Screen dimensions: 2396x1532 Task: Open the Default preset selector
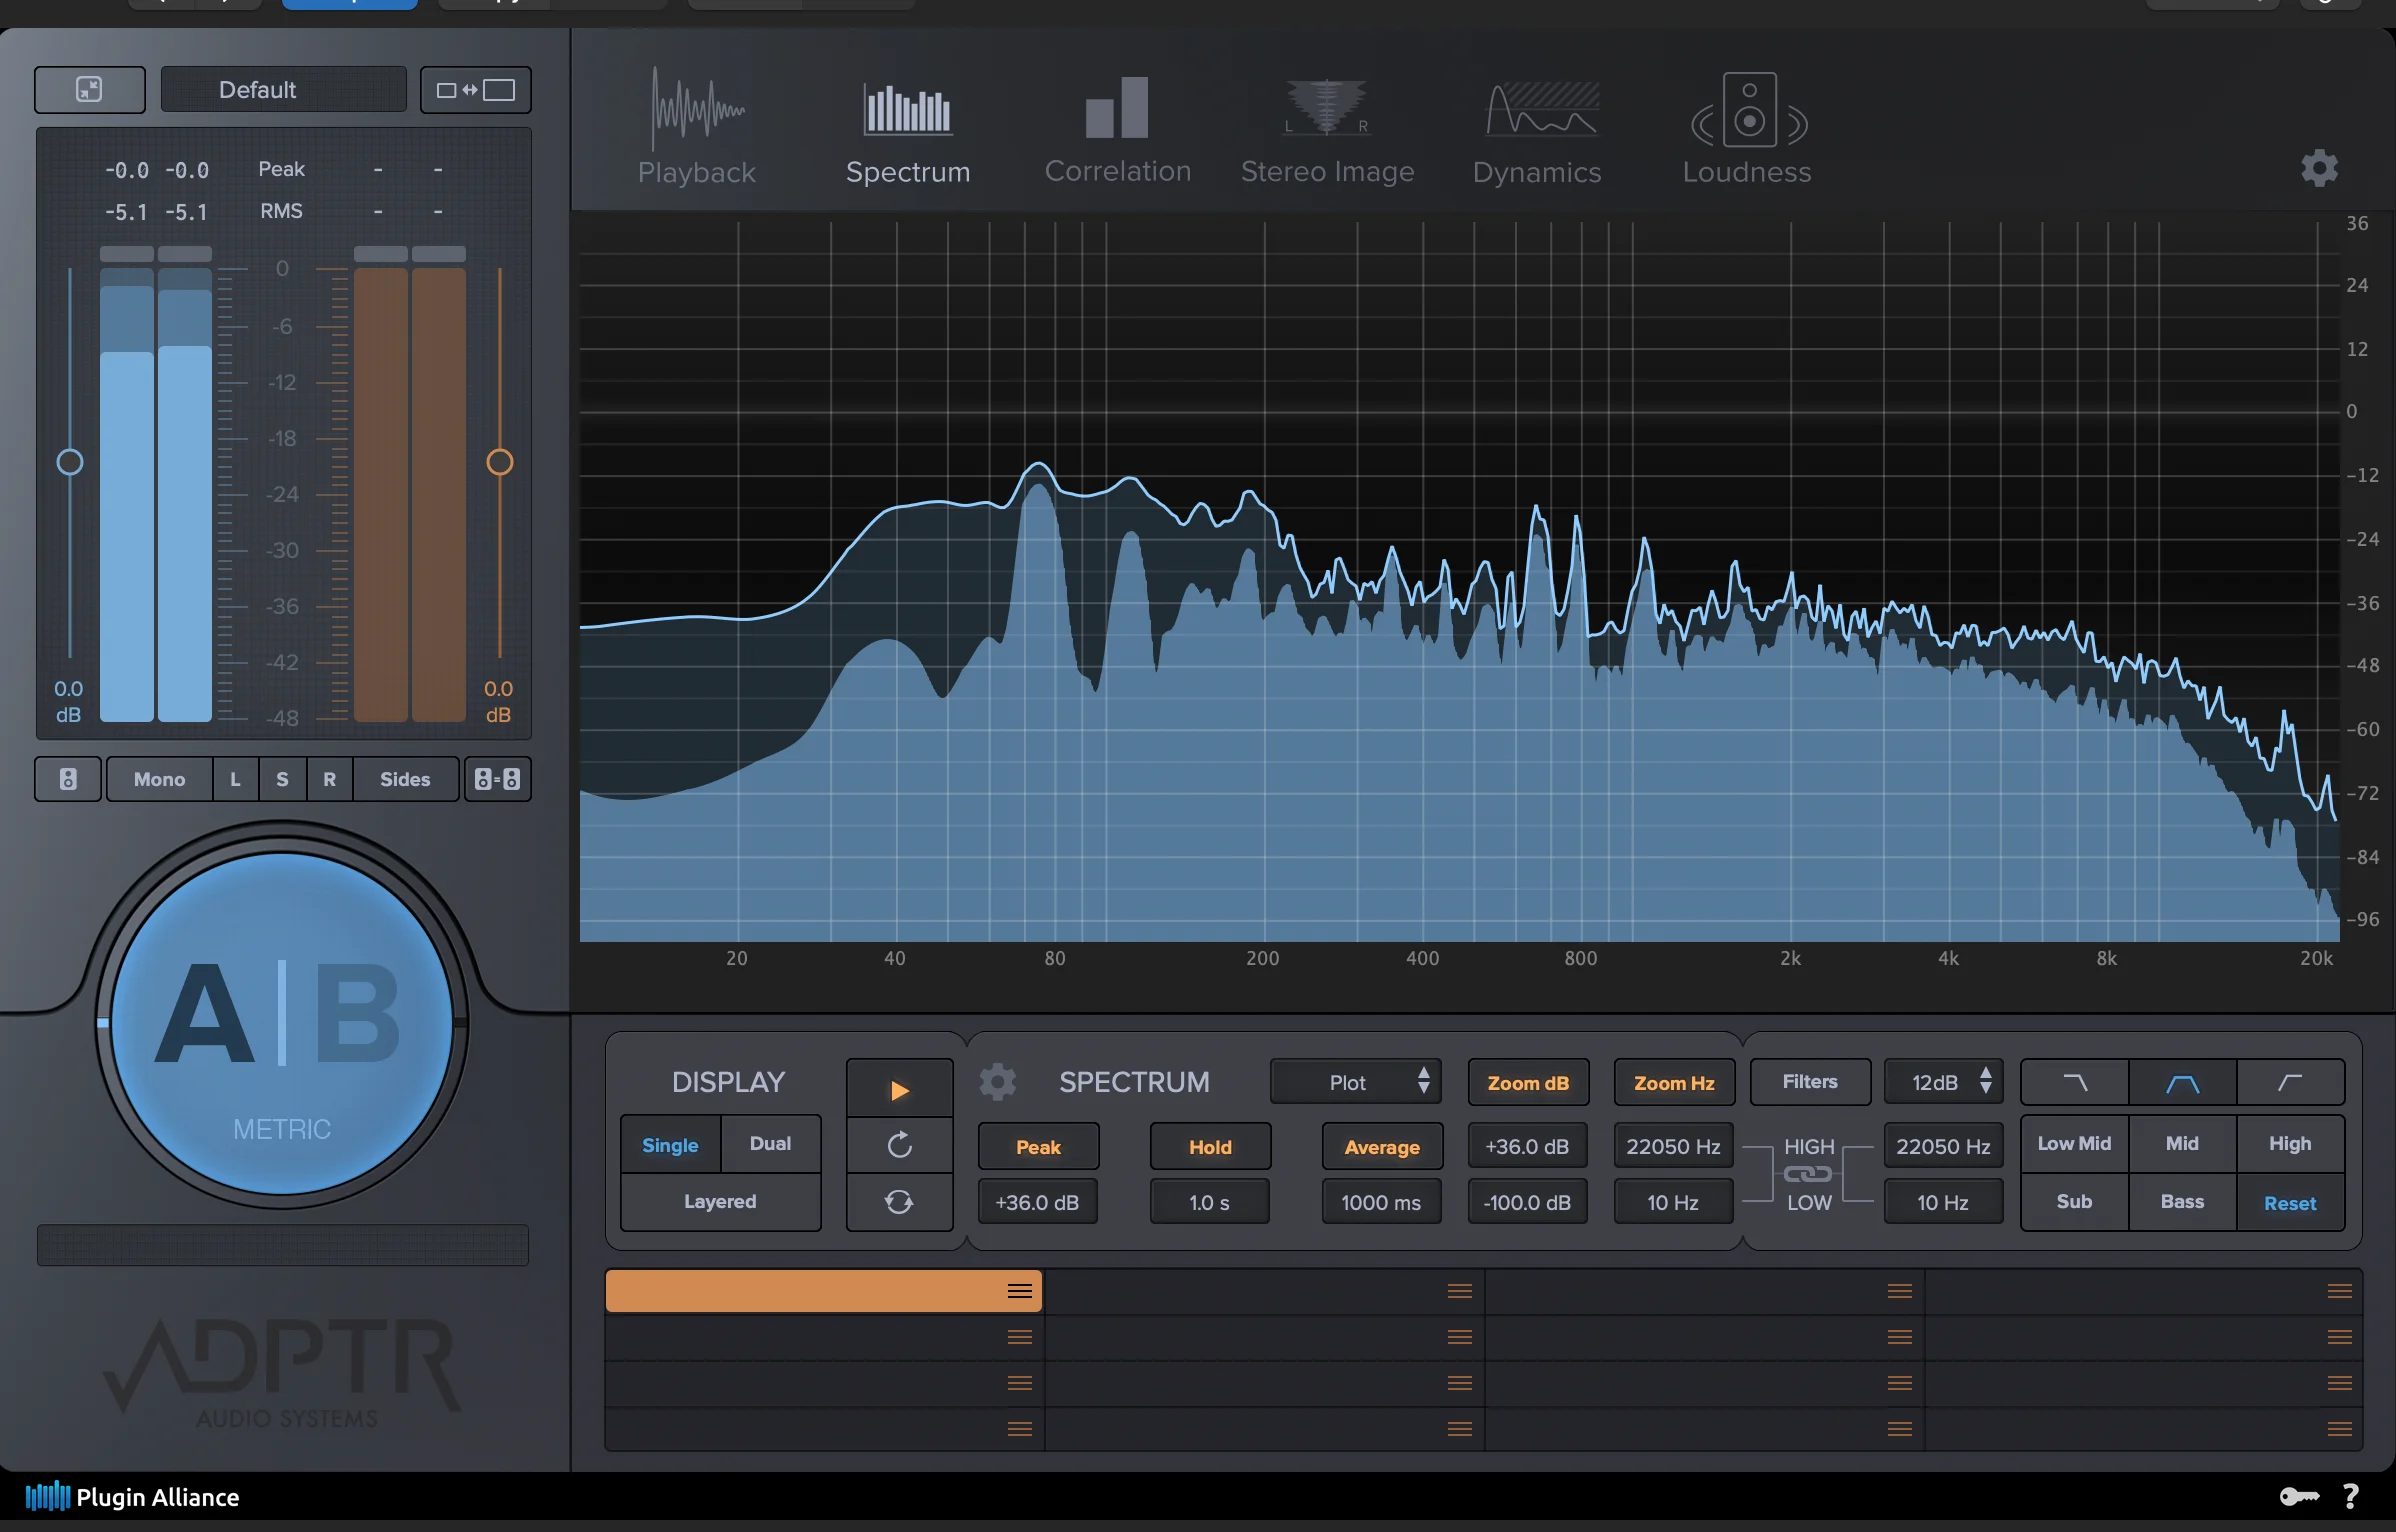[x=283, y=89]
